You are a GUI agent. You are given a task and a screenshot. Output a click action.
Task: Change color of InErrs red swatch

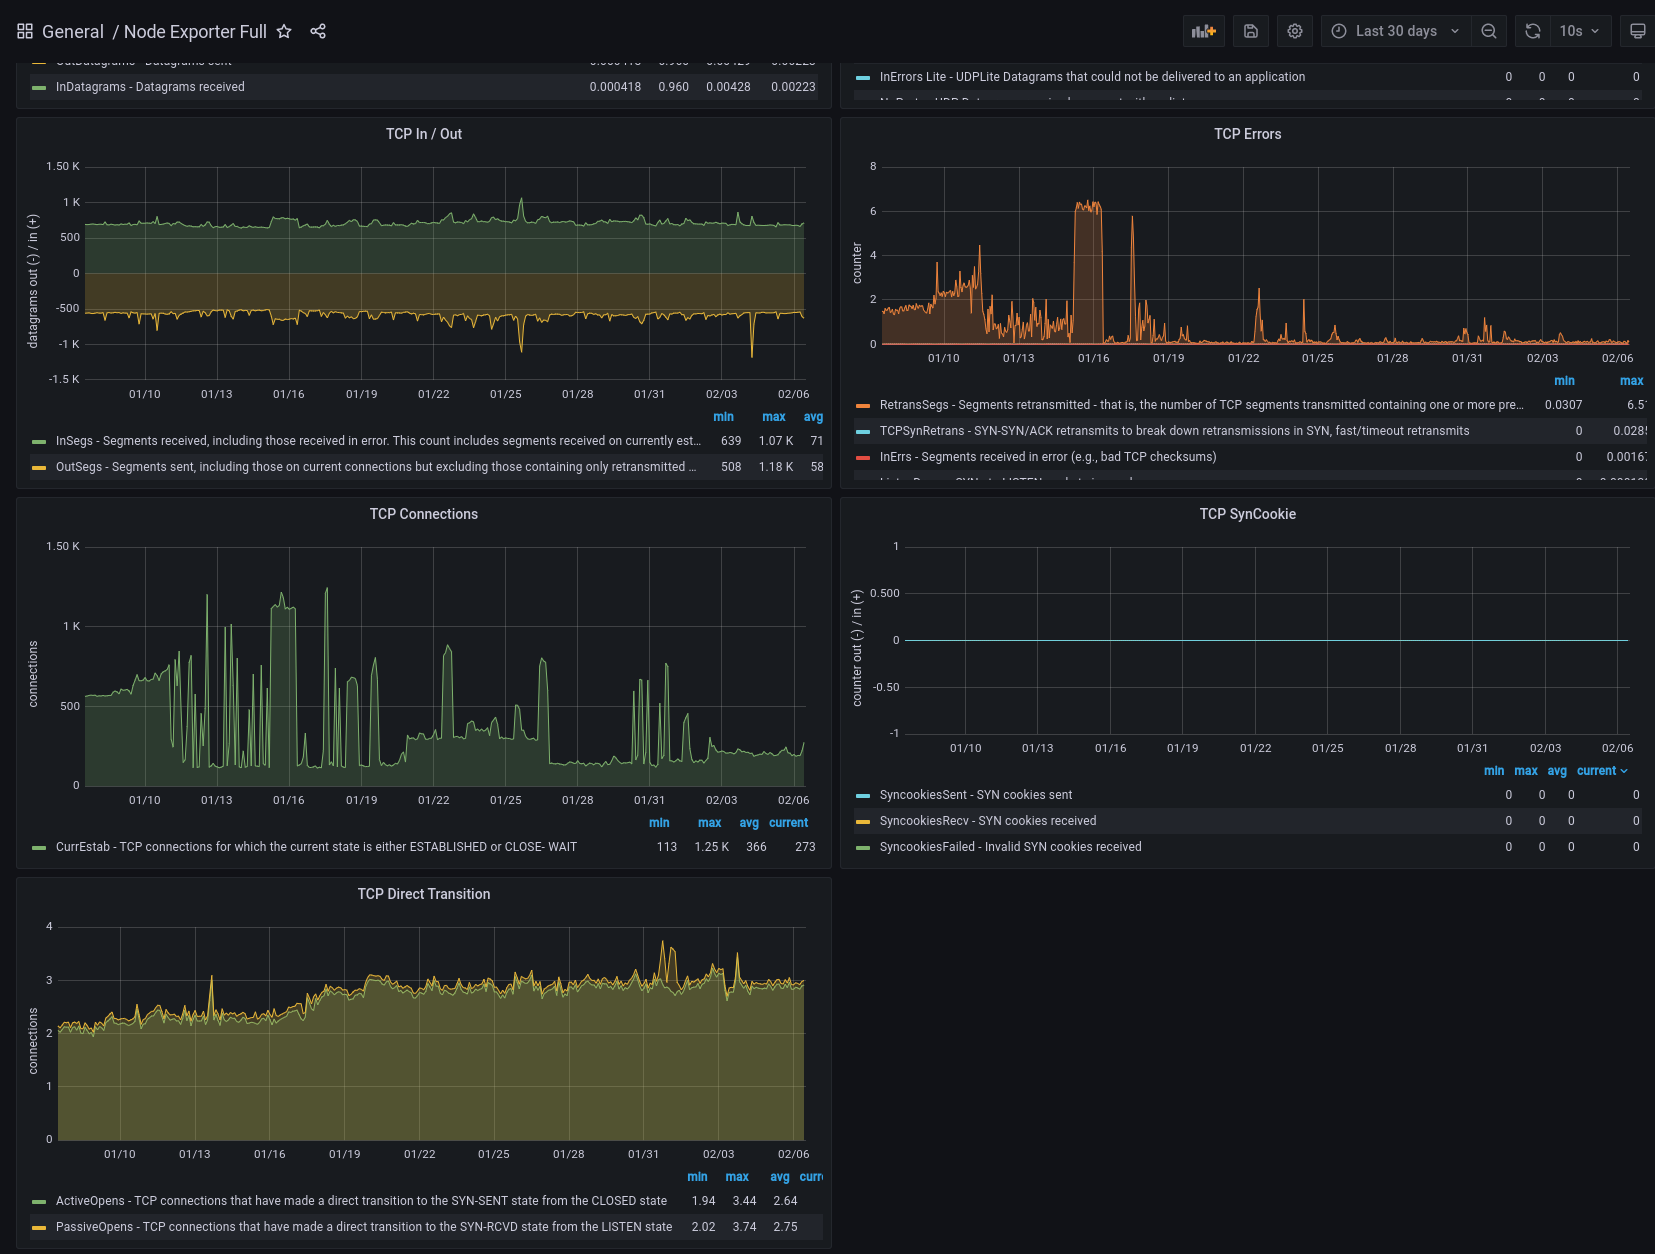coord(863,457)
